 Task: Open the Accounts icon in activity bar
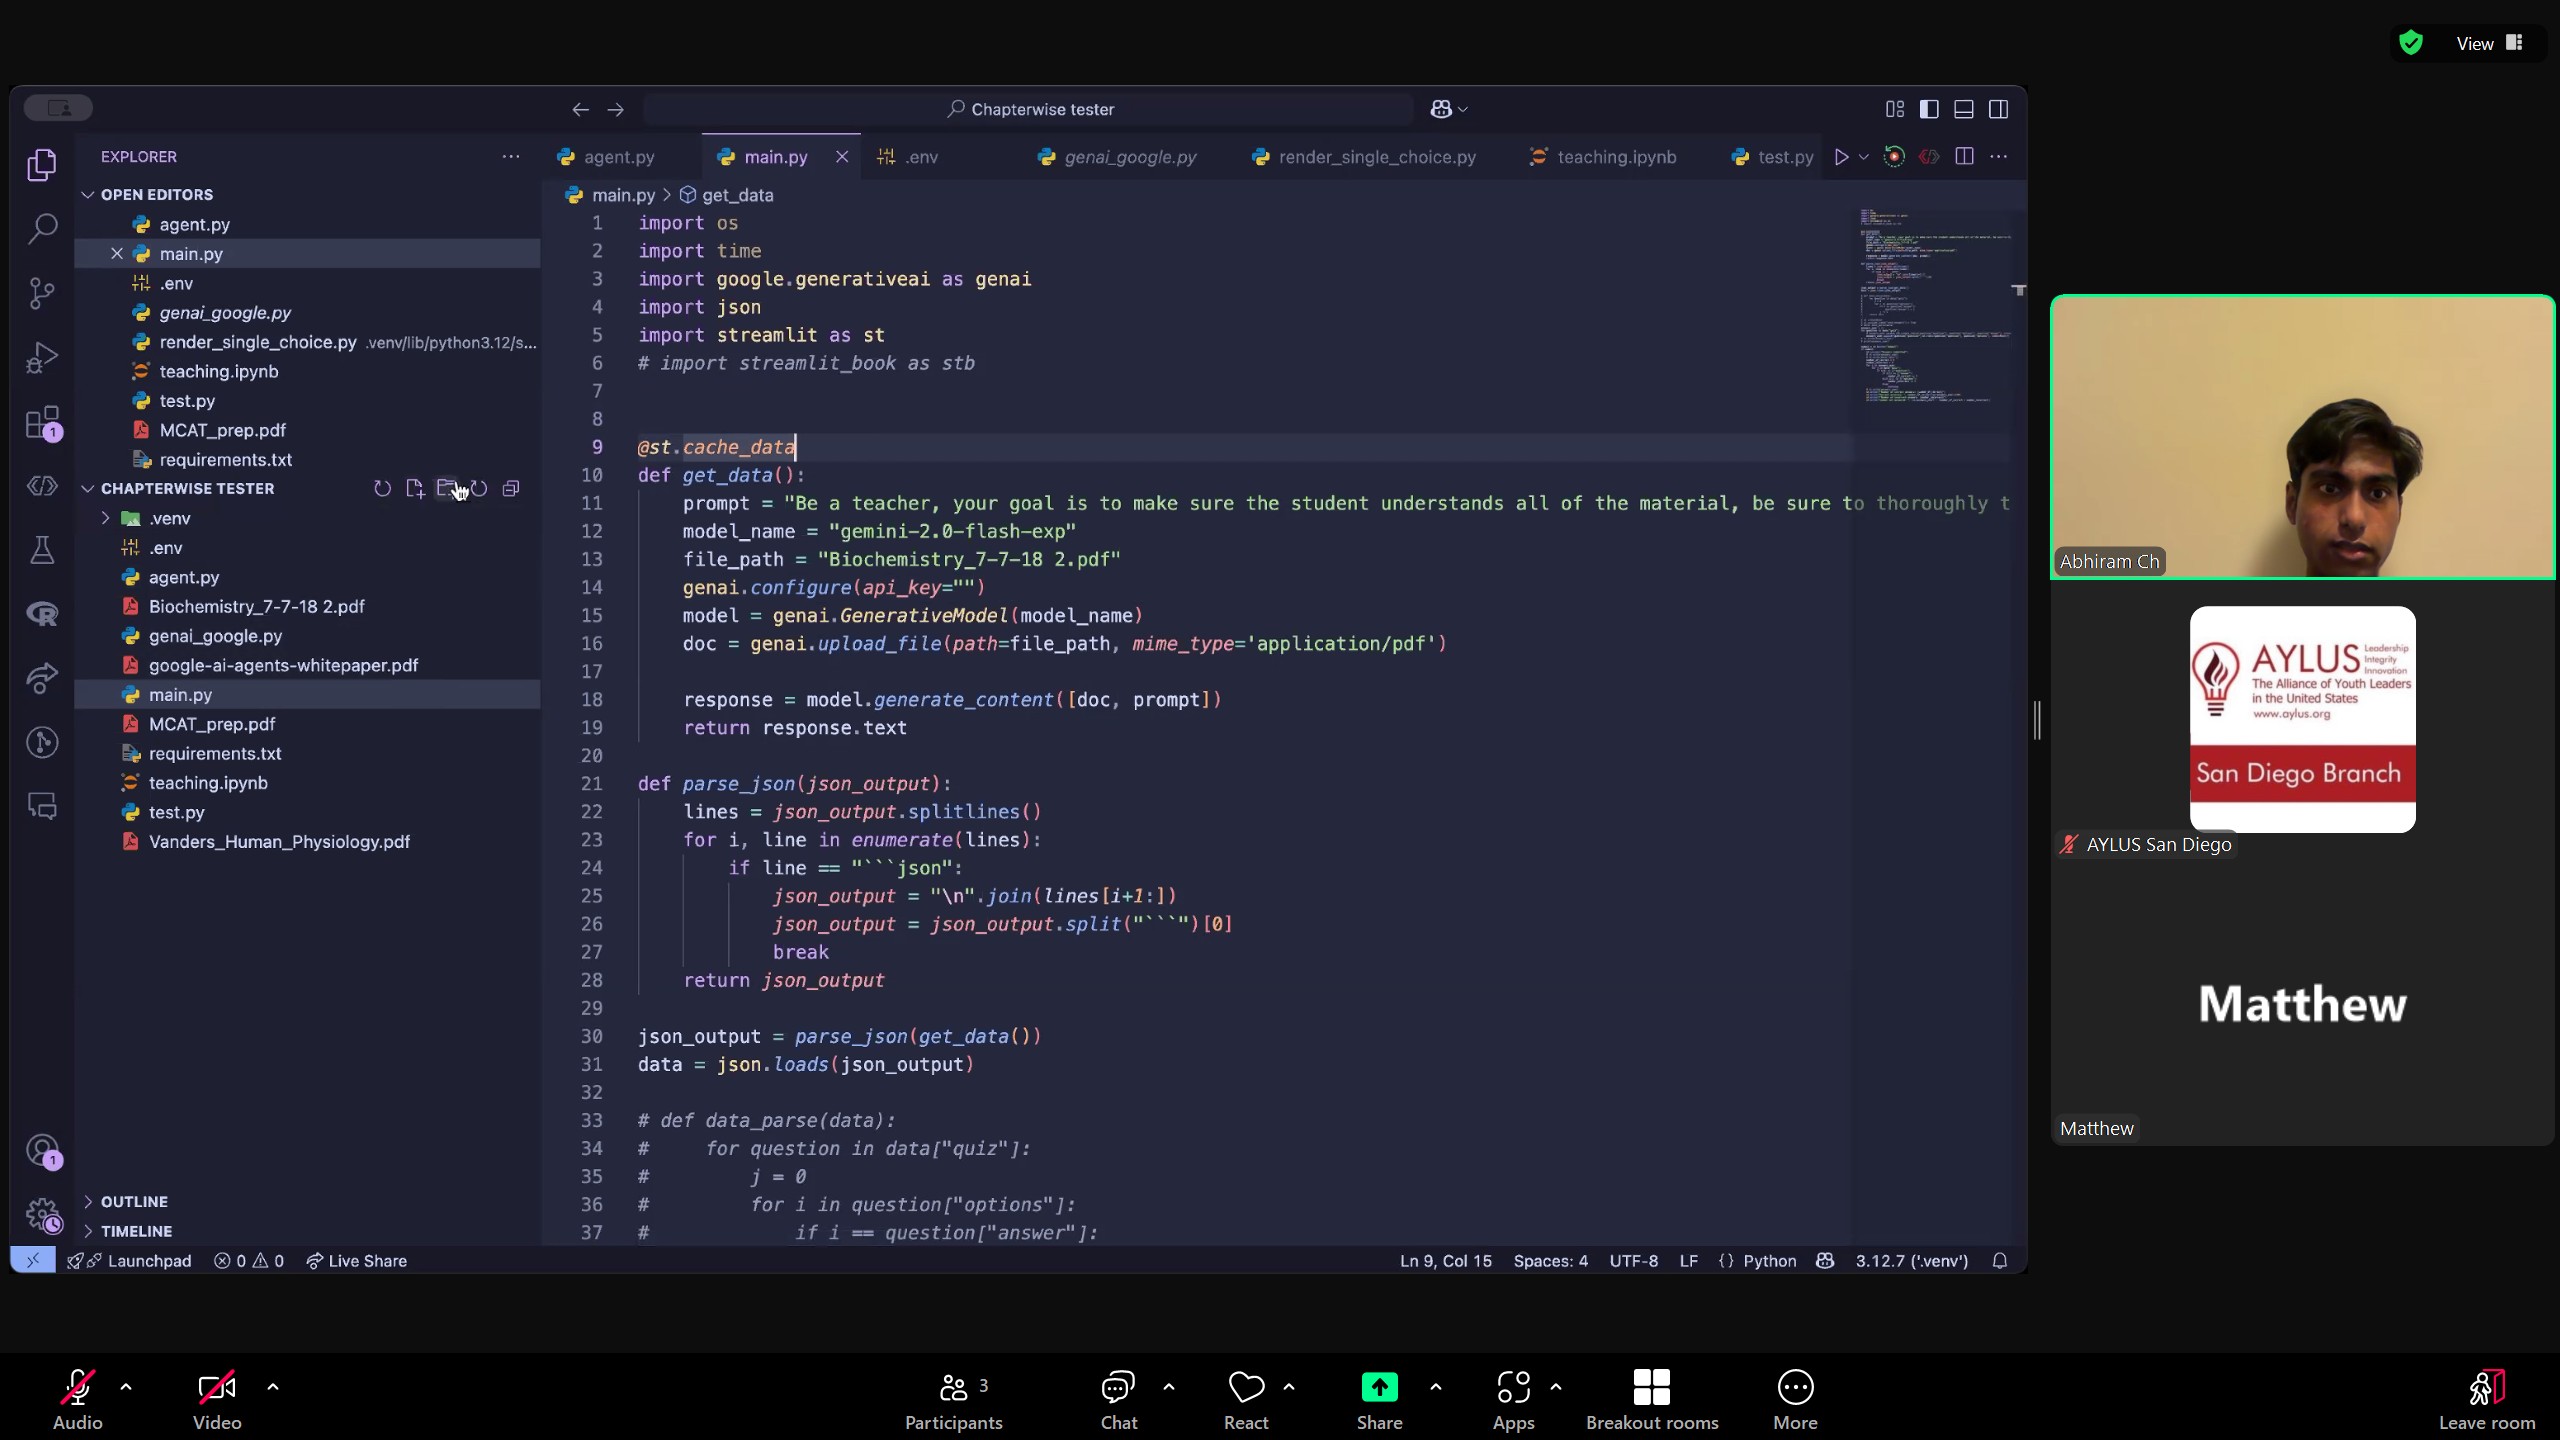coord(42,1151)
